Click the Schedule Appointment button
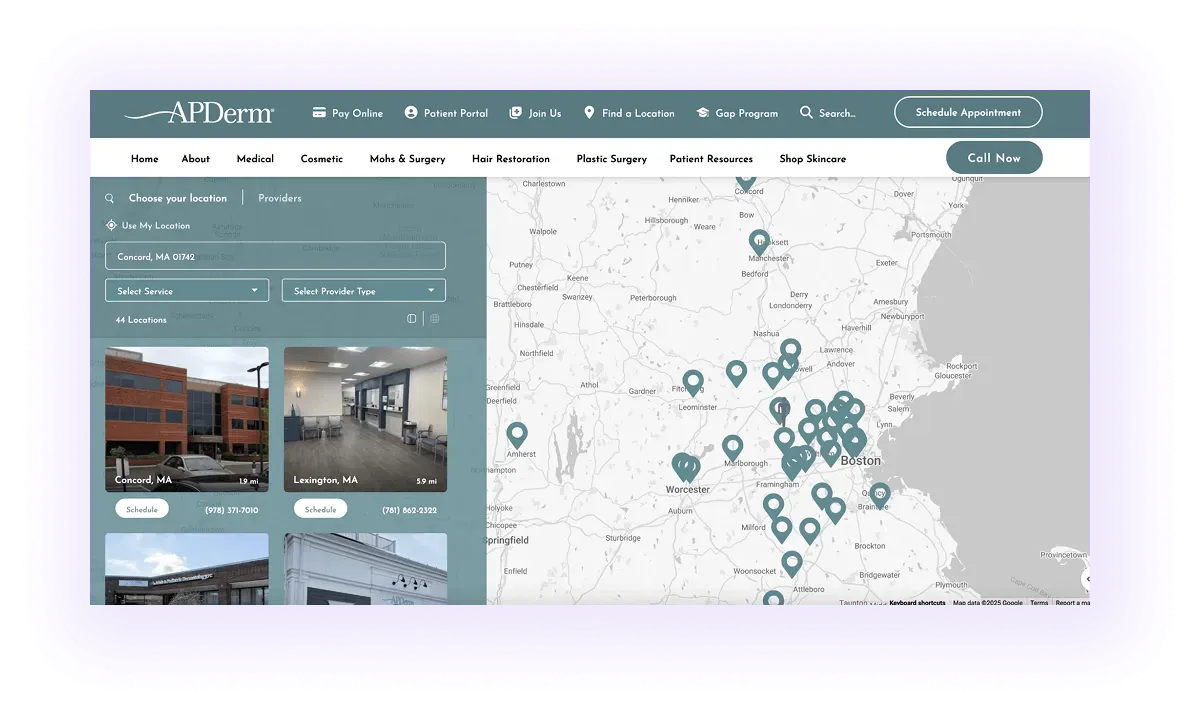Image resolution: width=1200 pixels, height=715 pixels. tap(968, 112)
